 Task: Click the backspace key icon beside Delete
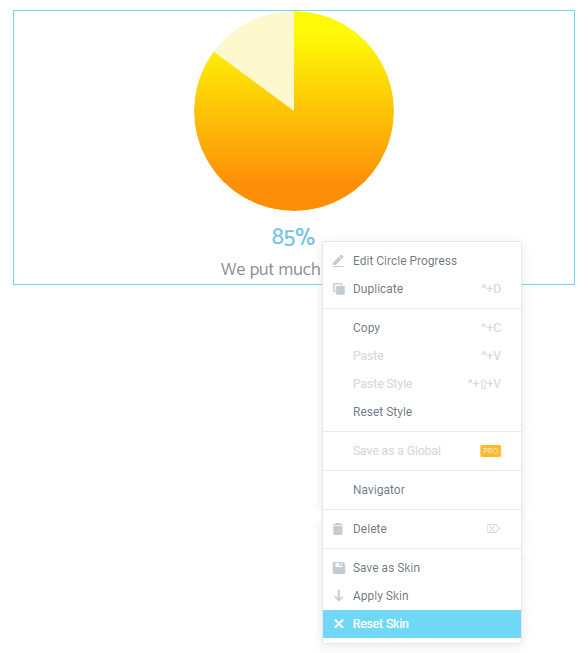[493, 528]
